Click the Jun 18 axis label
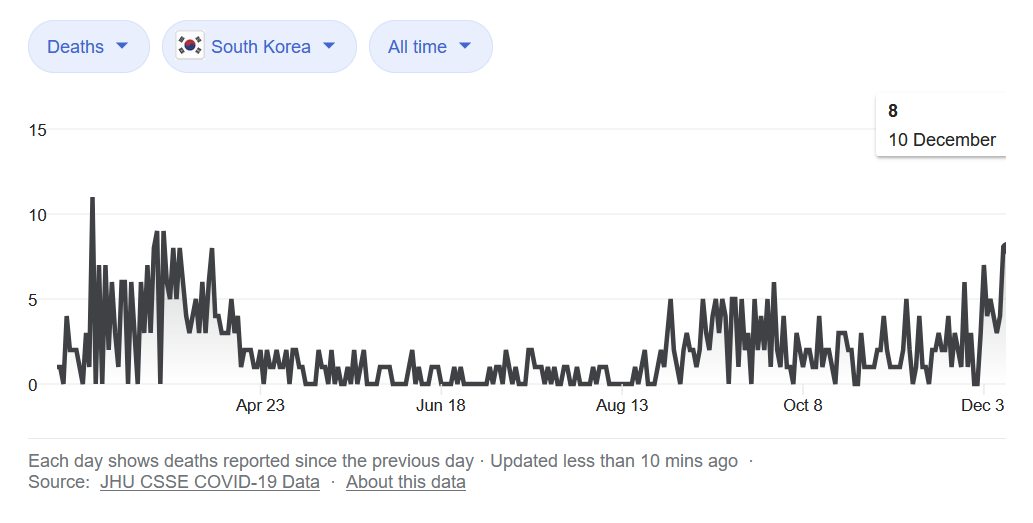Screen dimensions: 1033x523 [x=441, y=405]
